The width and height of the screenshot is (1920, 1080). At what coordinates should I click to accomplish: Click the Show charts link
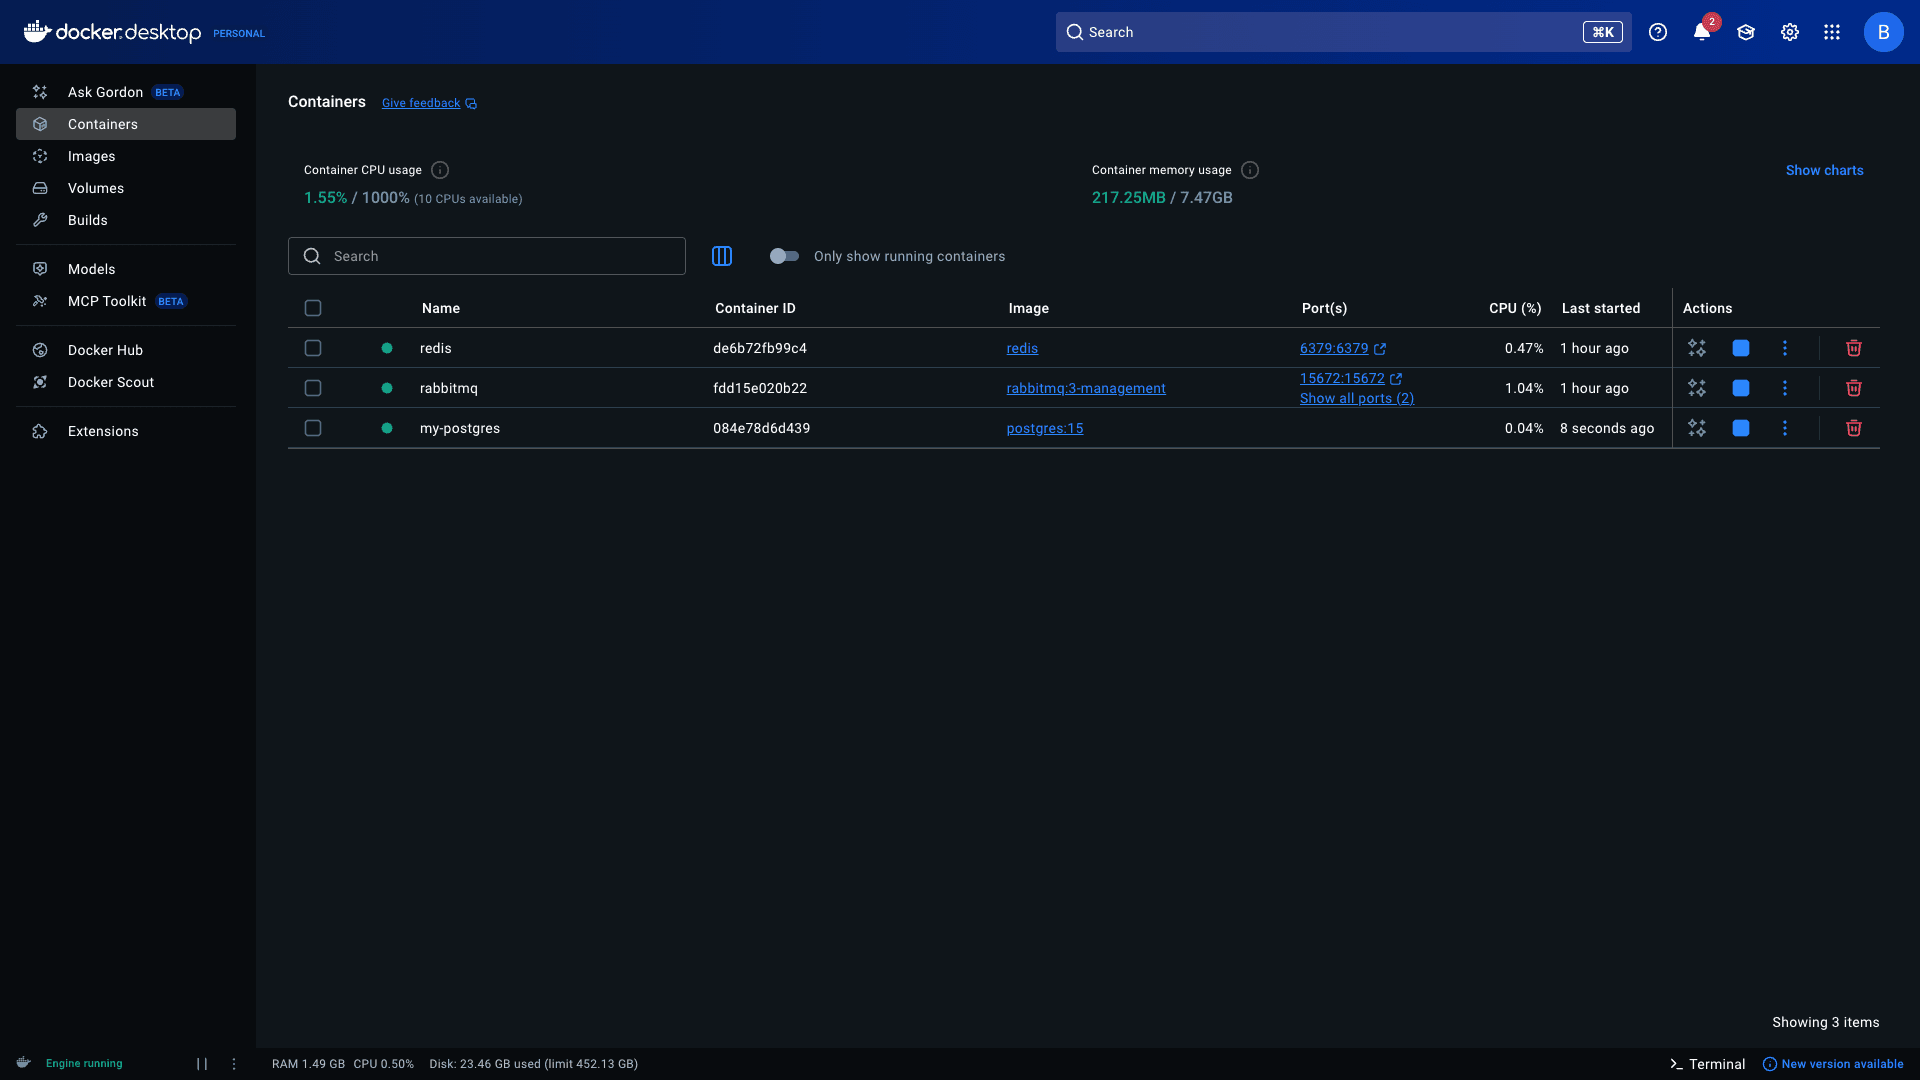pyautogui.click(x=1824, y=170)
